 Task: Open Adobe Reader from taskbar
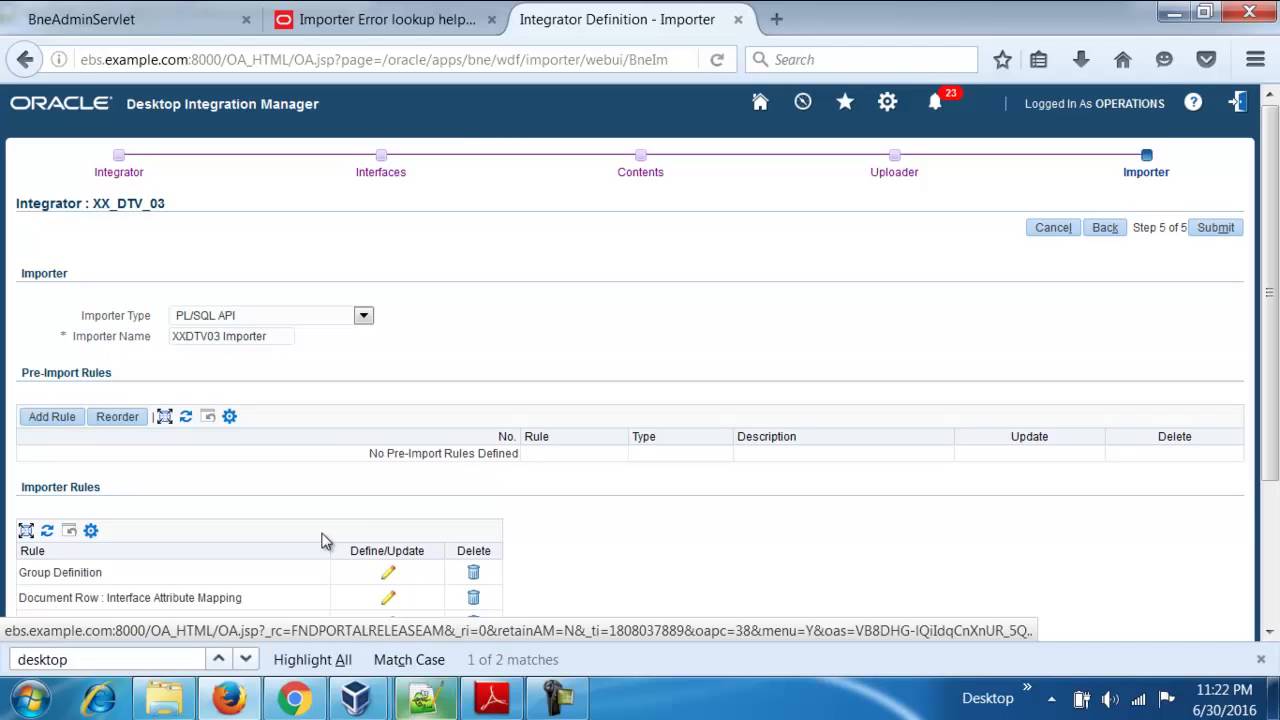pos(491,698)
